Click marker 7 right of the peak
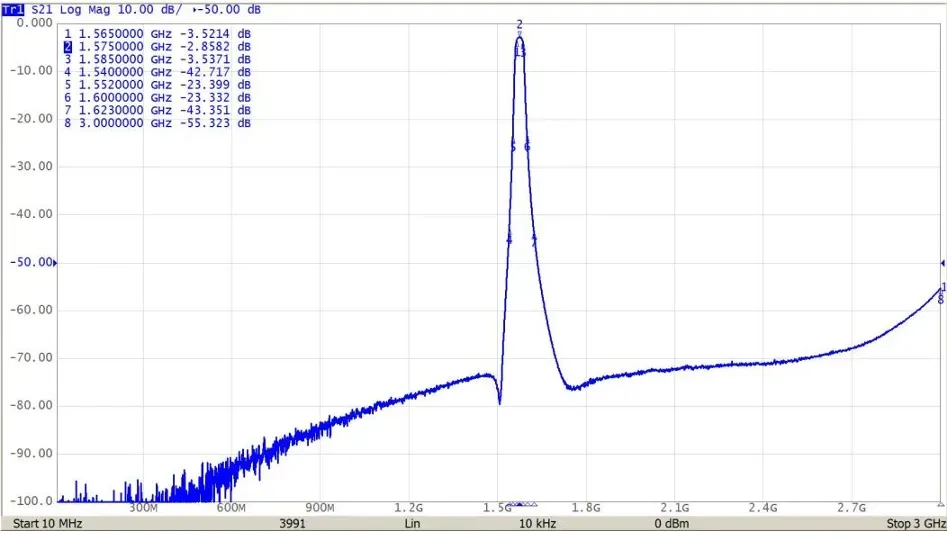947x535 pixels. tap(534, 240)
